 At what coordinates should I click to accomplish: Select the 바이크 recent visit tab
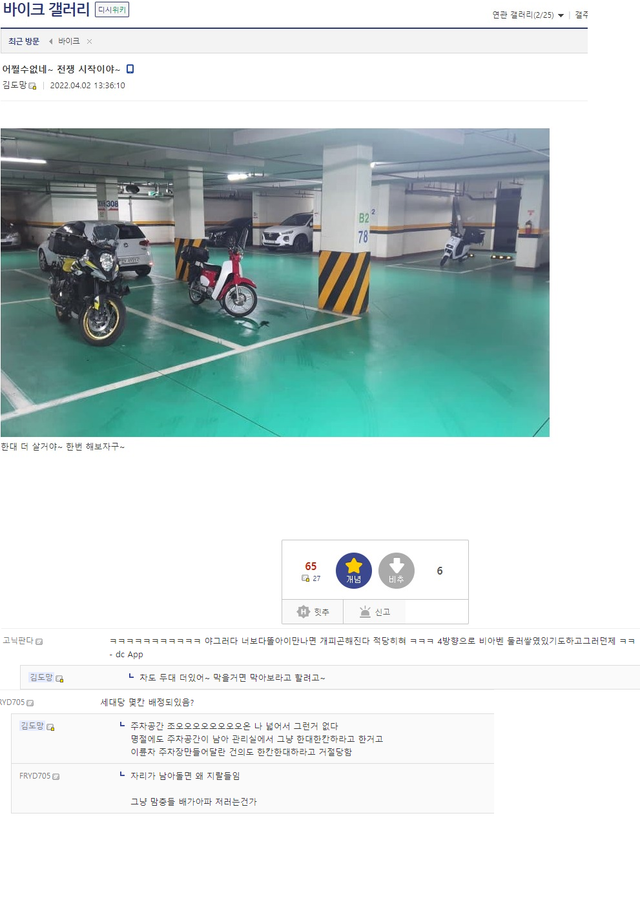[69, 42]
